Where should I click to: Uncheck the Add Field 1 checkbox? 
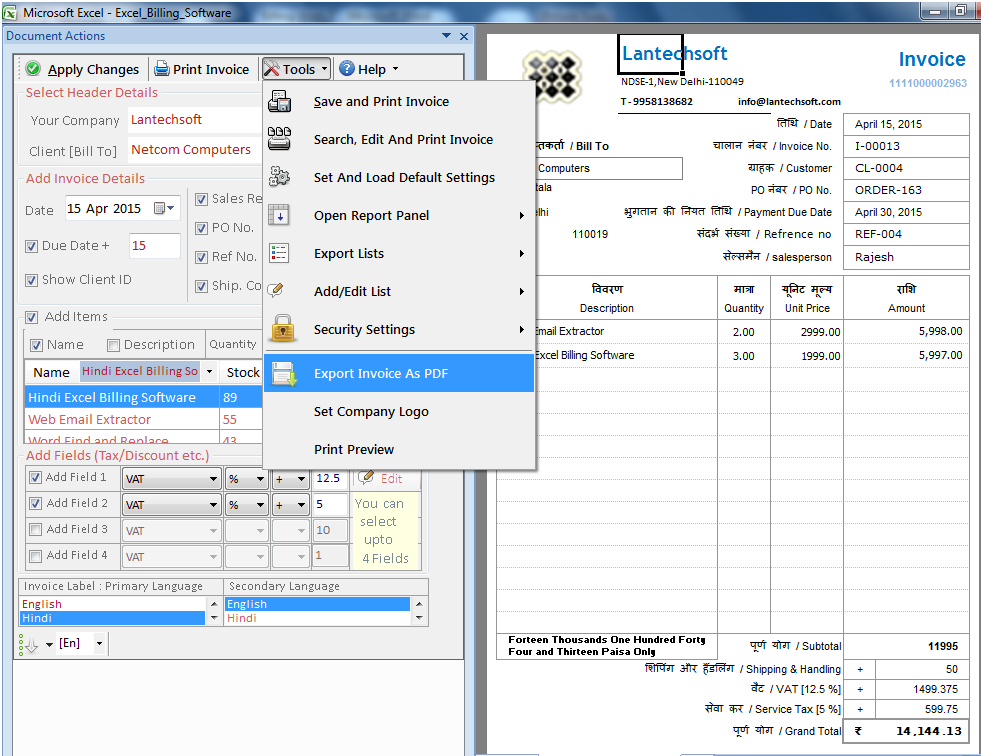[x=36, y=478]
